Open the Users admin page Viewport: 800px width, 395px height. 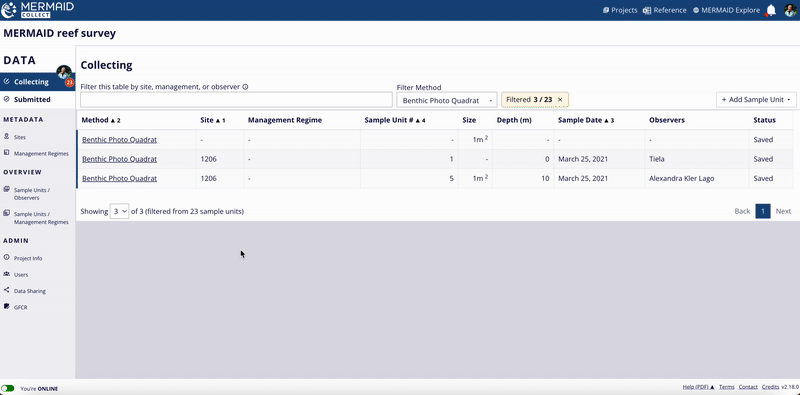coord(21,275)
